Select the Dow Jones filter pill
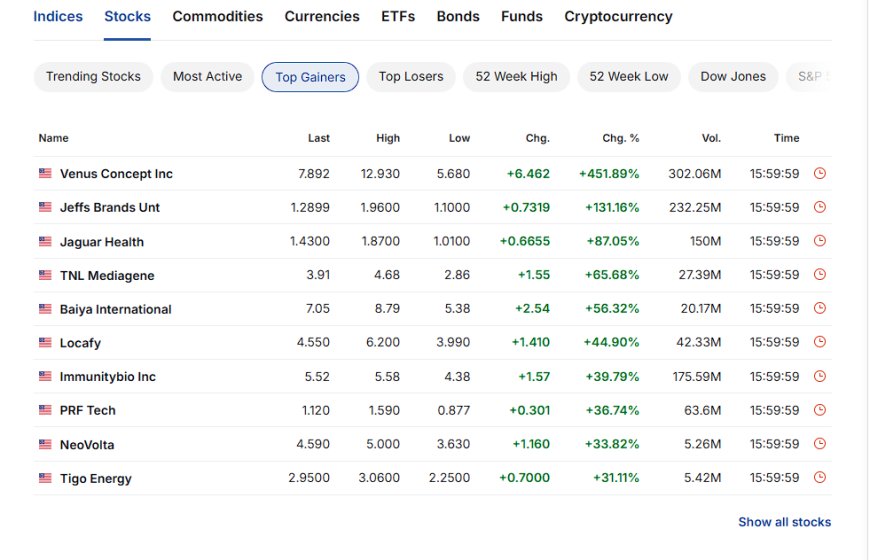The width and height of the screenshot is (870, 560). pos(733,77)
